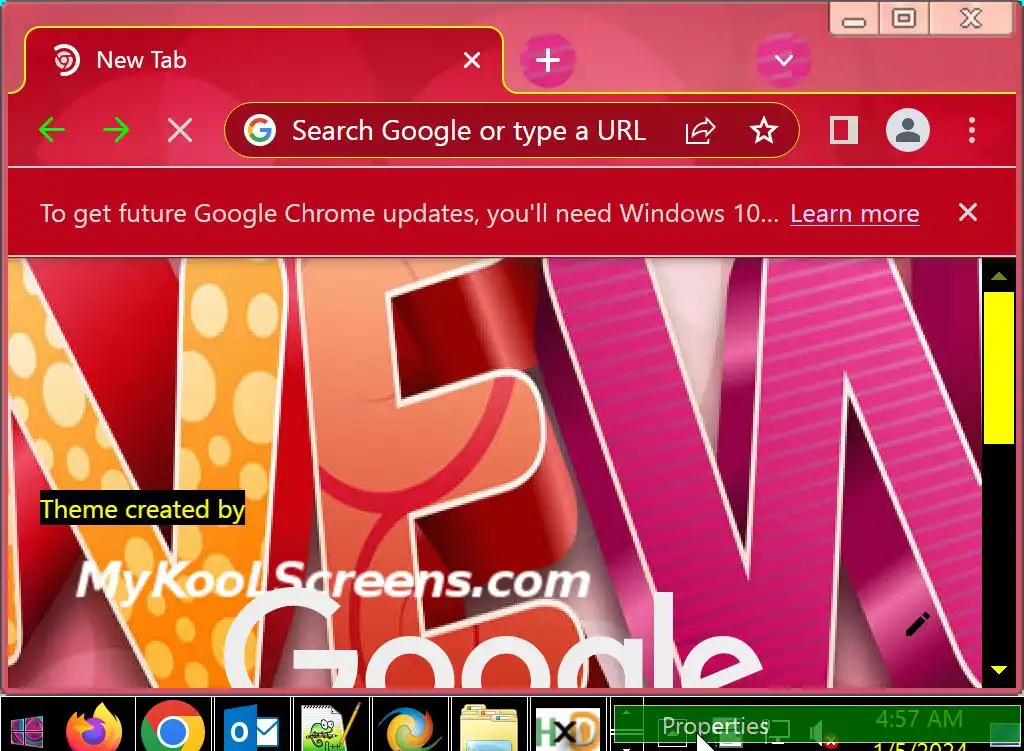Screen dimensions: 1024x751
Task: Open the MyKoolScreens.com theme link
Action: (333, 580)
